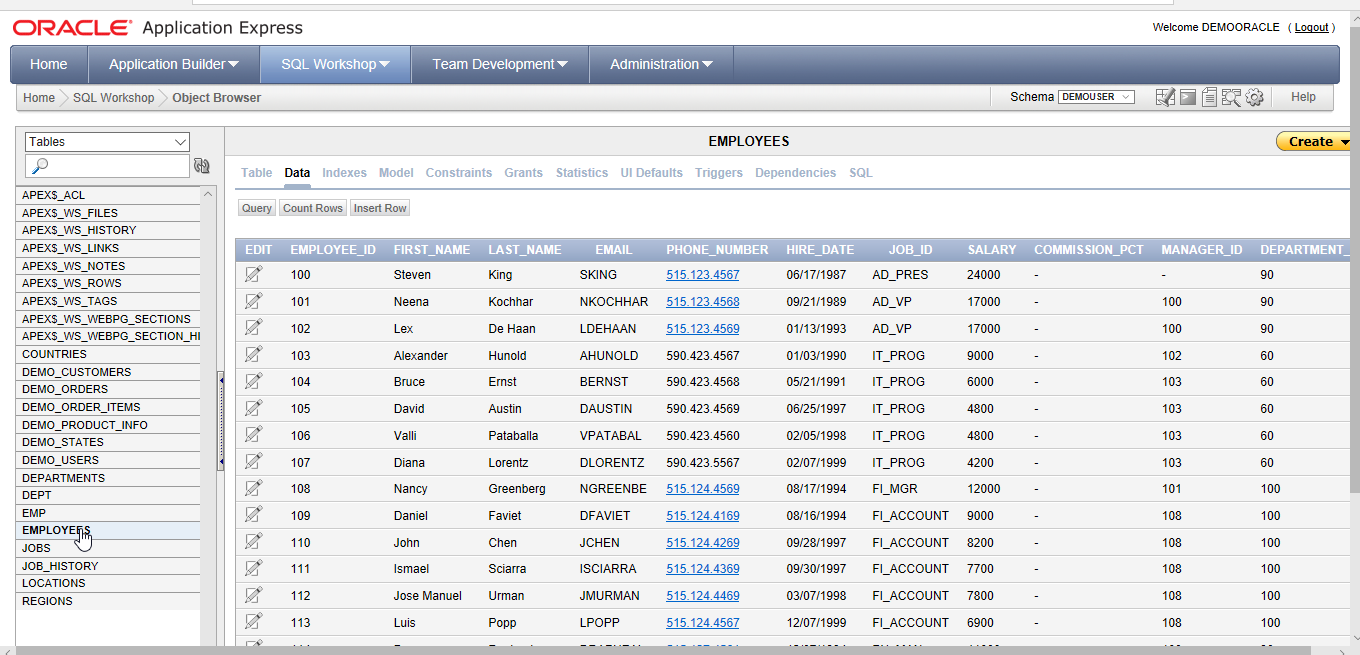Open the Tables object type dropdown
Viewport: 1360px width, 655px height.
[107, 142]
